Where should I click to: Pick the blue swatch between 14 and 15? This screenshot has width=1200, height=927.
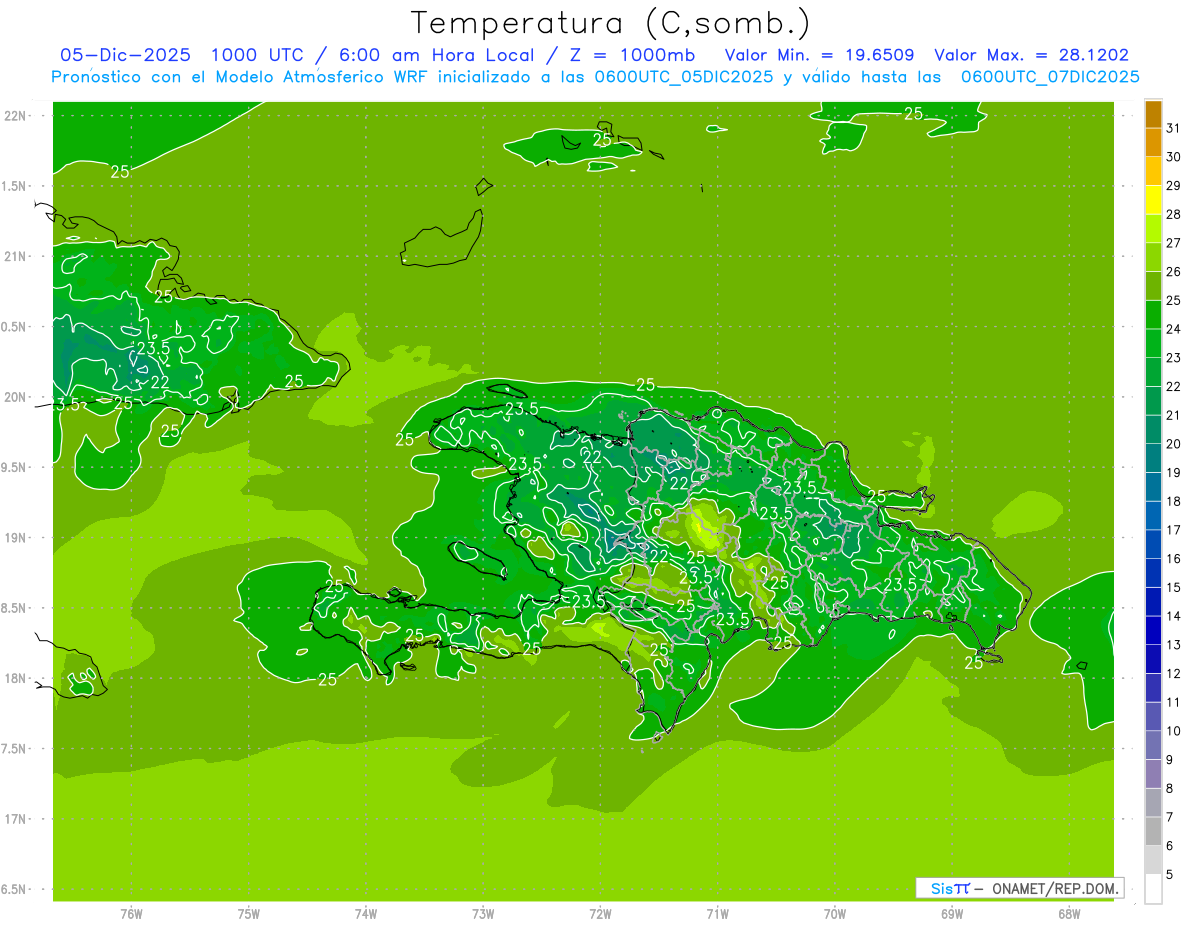(1153, 602)
